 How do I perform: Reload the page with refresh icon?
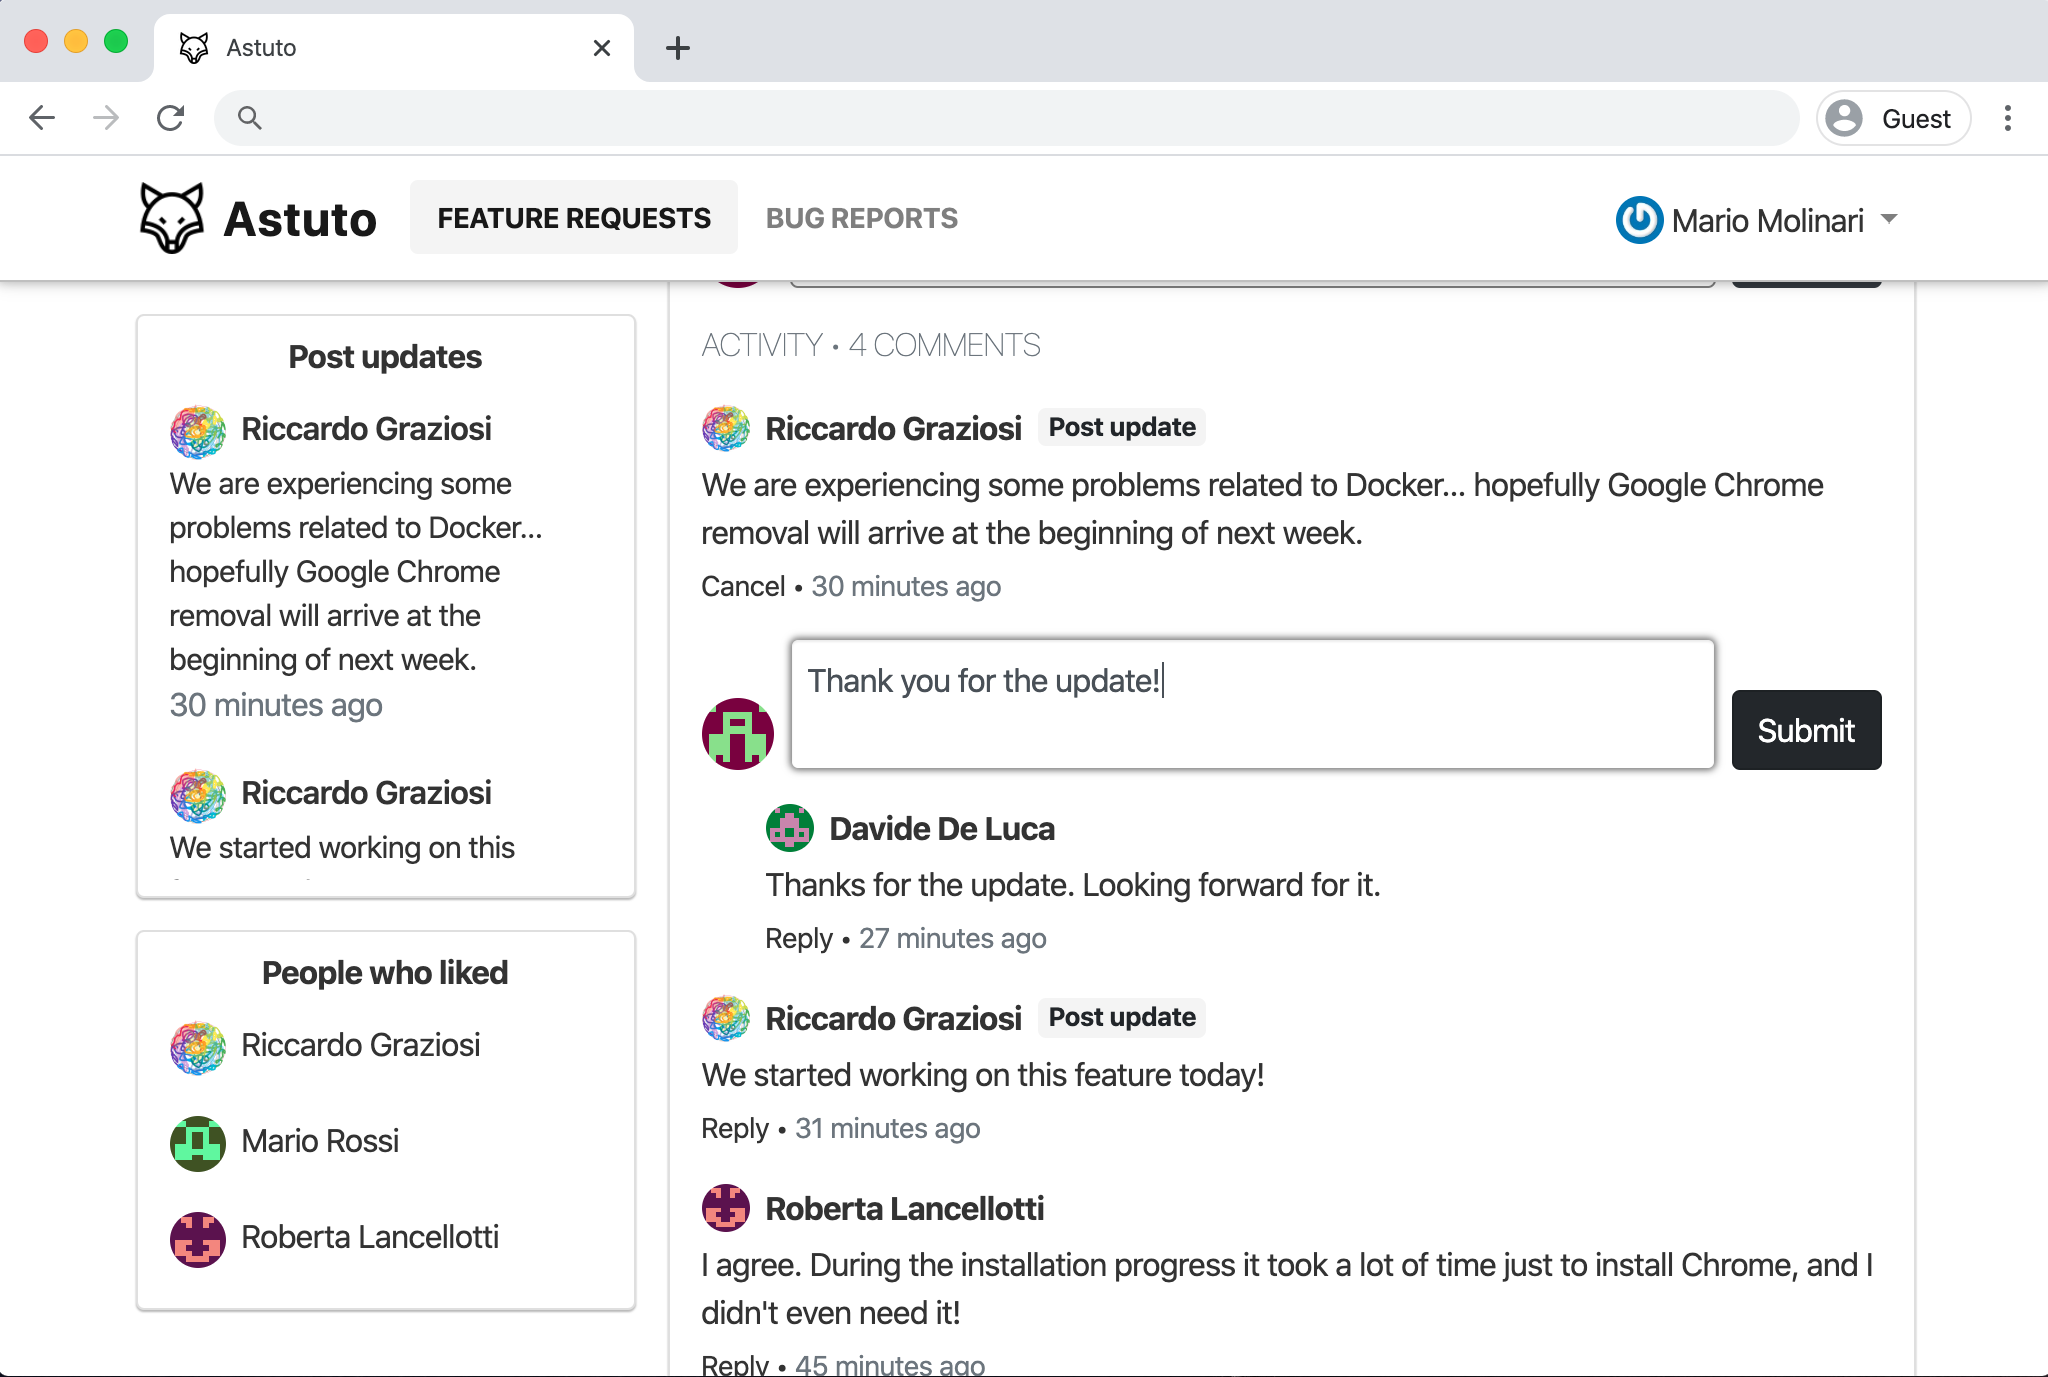(170, 118)
